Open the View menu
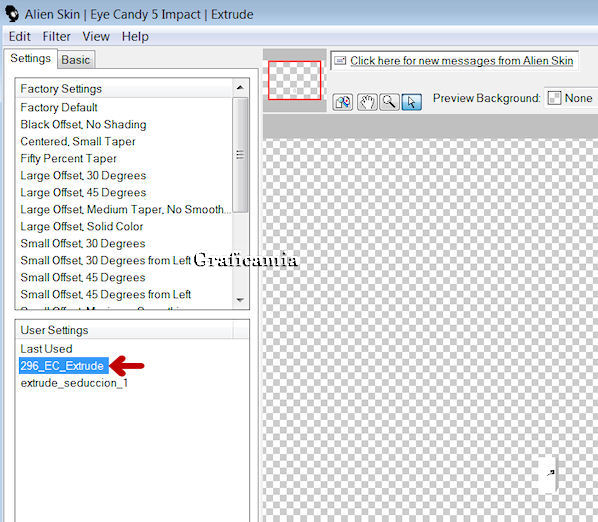Viewport: 598px width, 522px height. point(96,37)
